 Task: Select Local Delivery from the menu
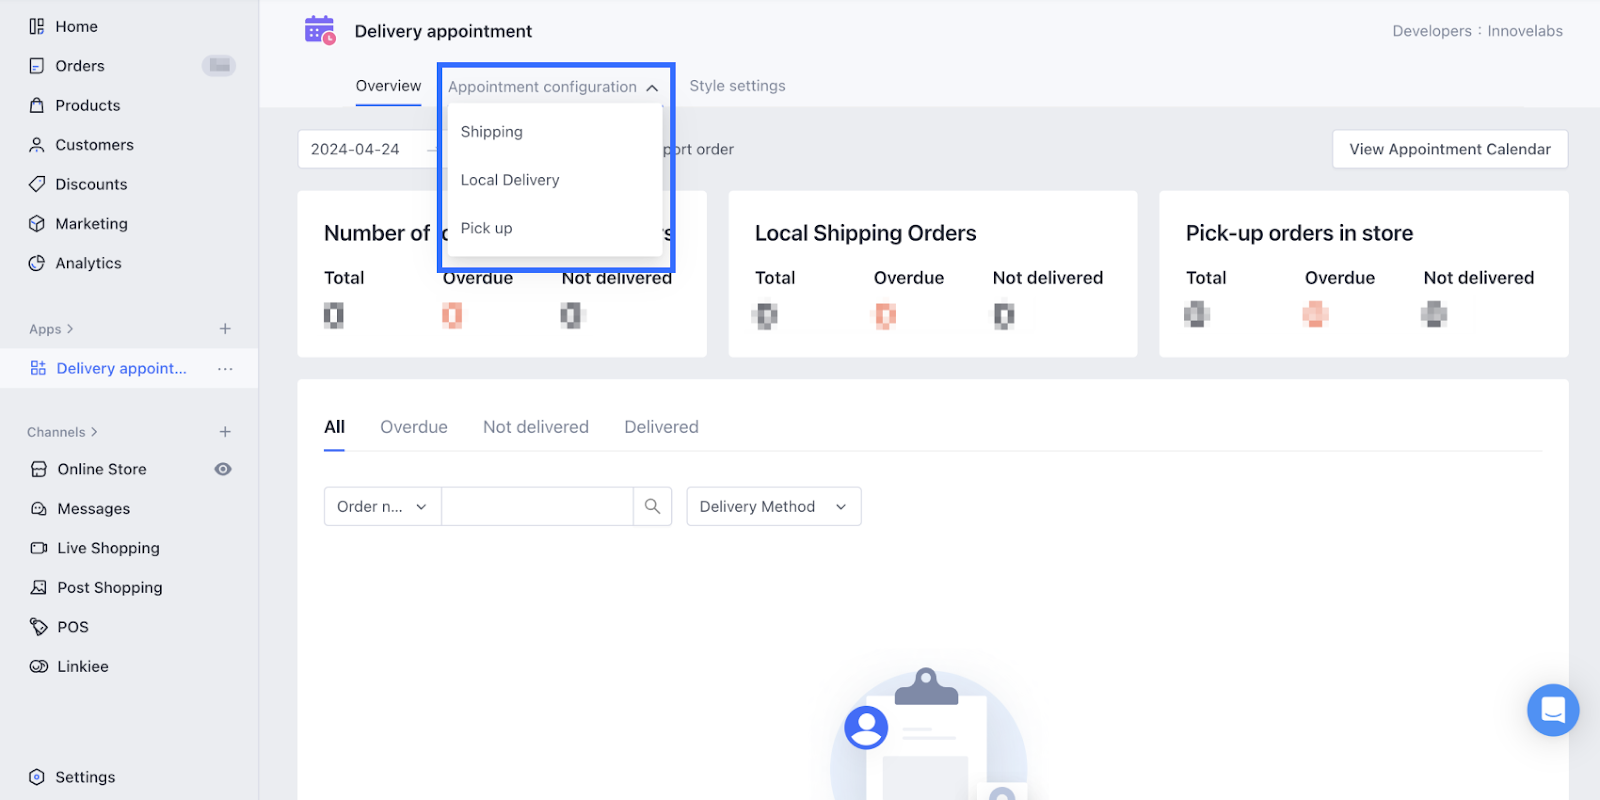(x=510, y=180)
